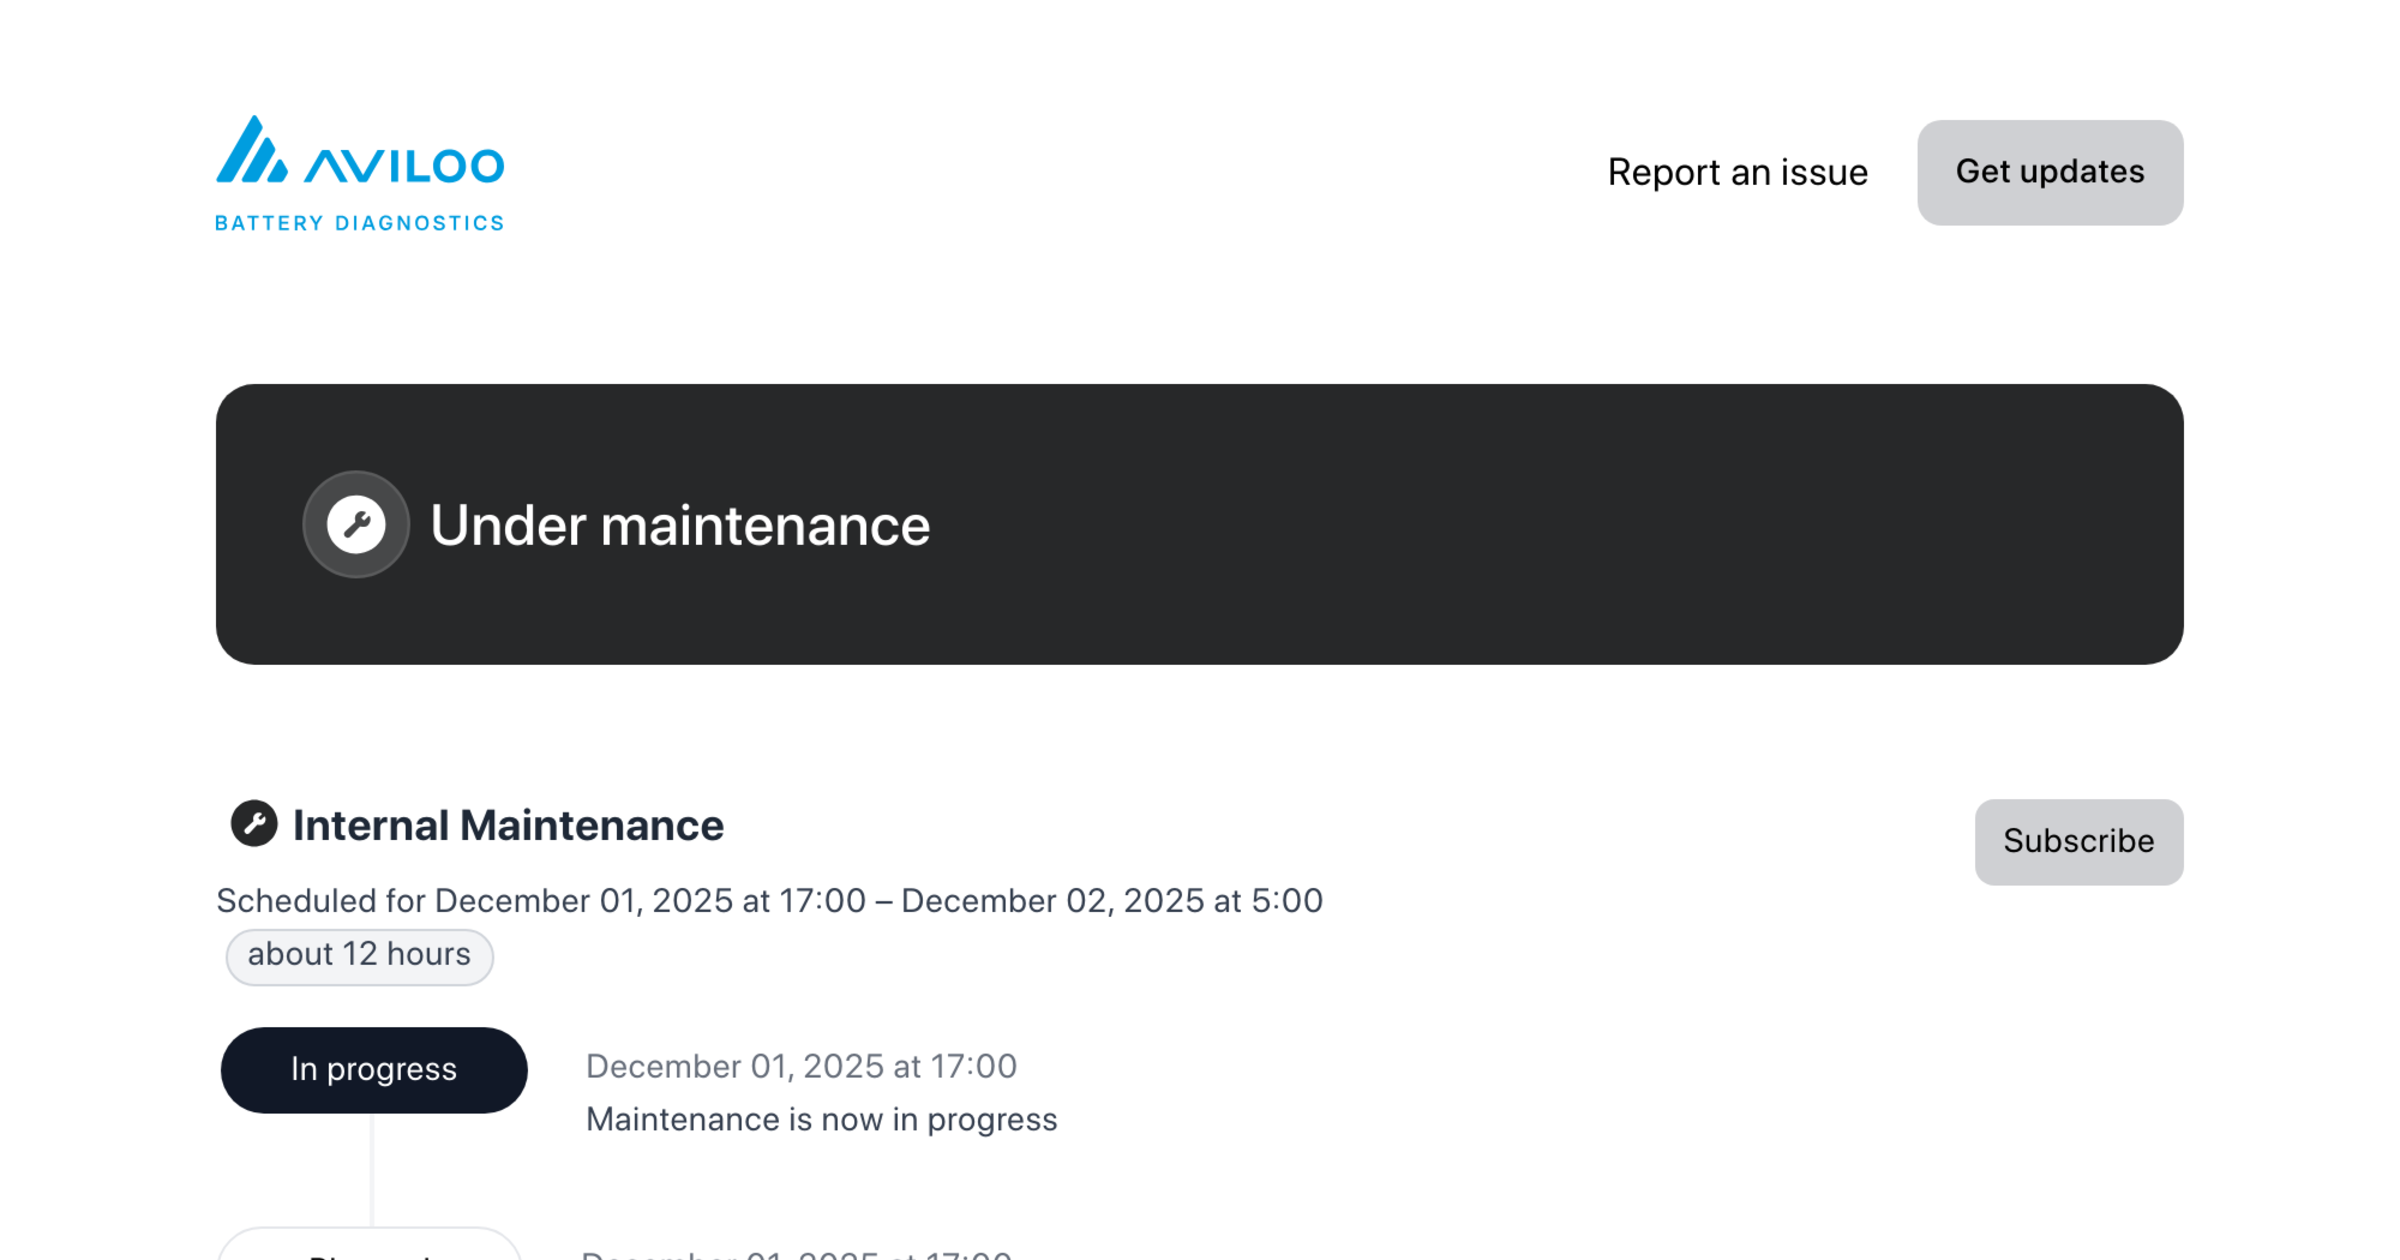Open the Report an issue link
This screenshot has width=2400, height=1260.
point(1737,172)
